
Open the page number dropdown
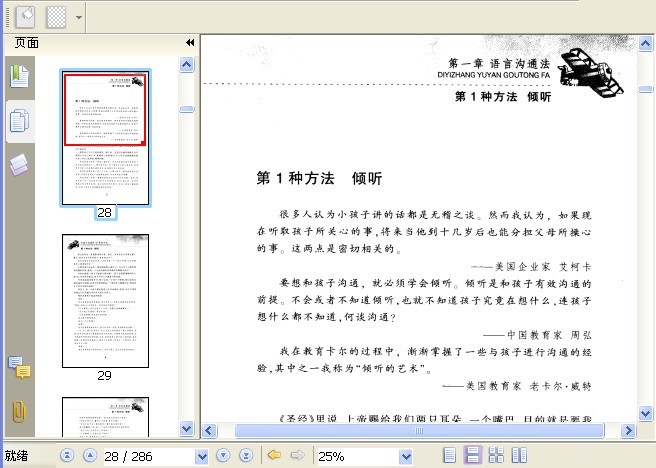pos(202,456)
